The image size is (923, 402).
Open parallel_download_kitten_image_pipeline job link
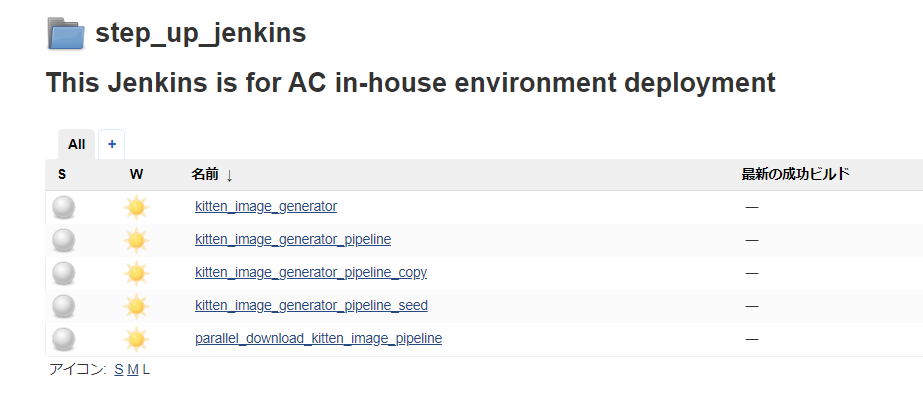click(x=318, y=339)
